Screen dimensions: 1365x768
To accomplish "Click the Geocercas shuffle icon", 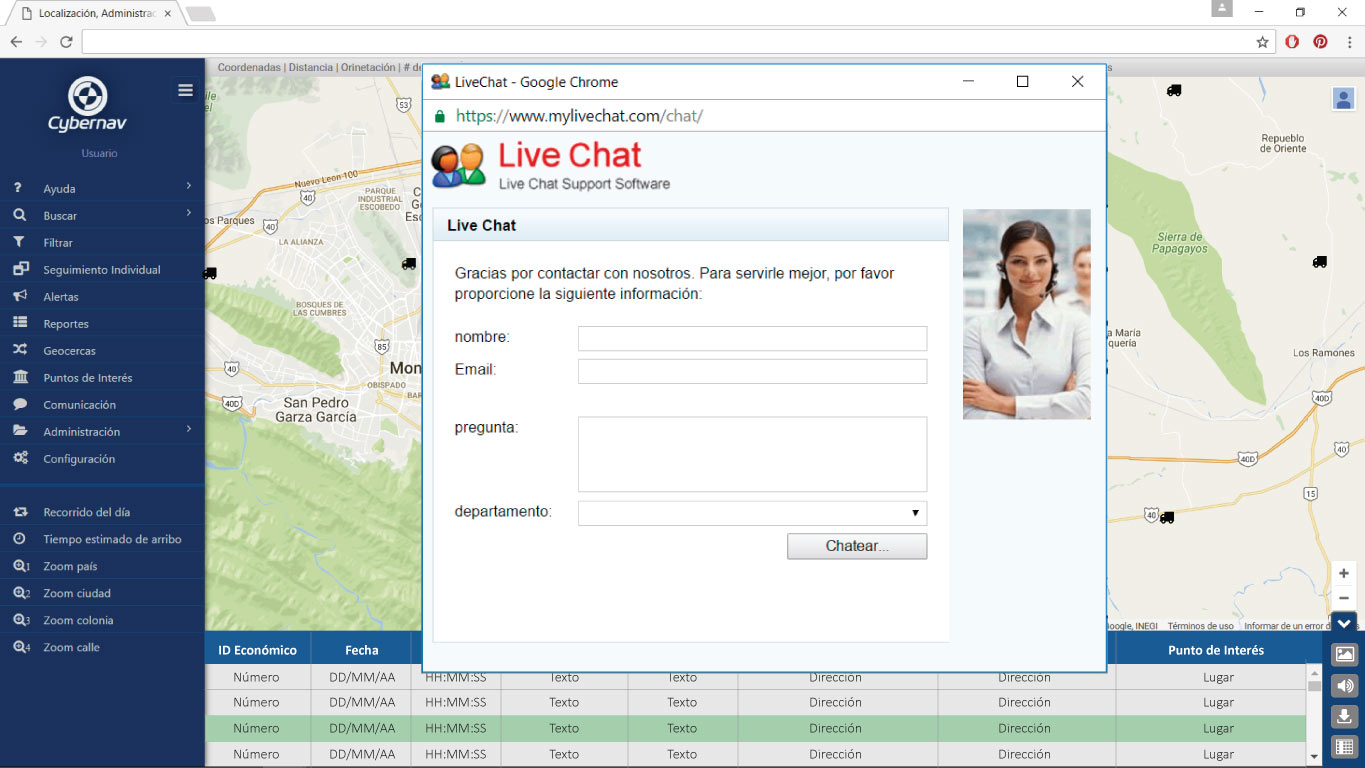I will pos(20,350).
